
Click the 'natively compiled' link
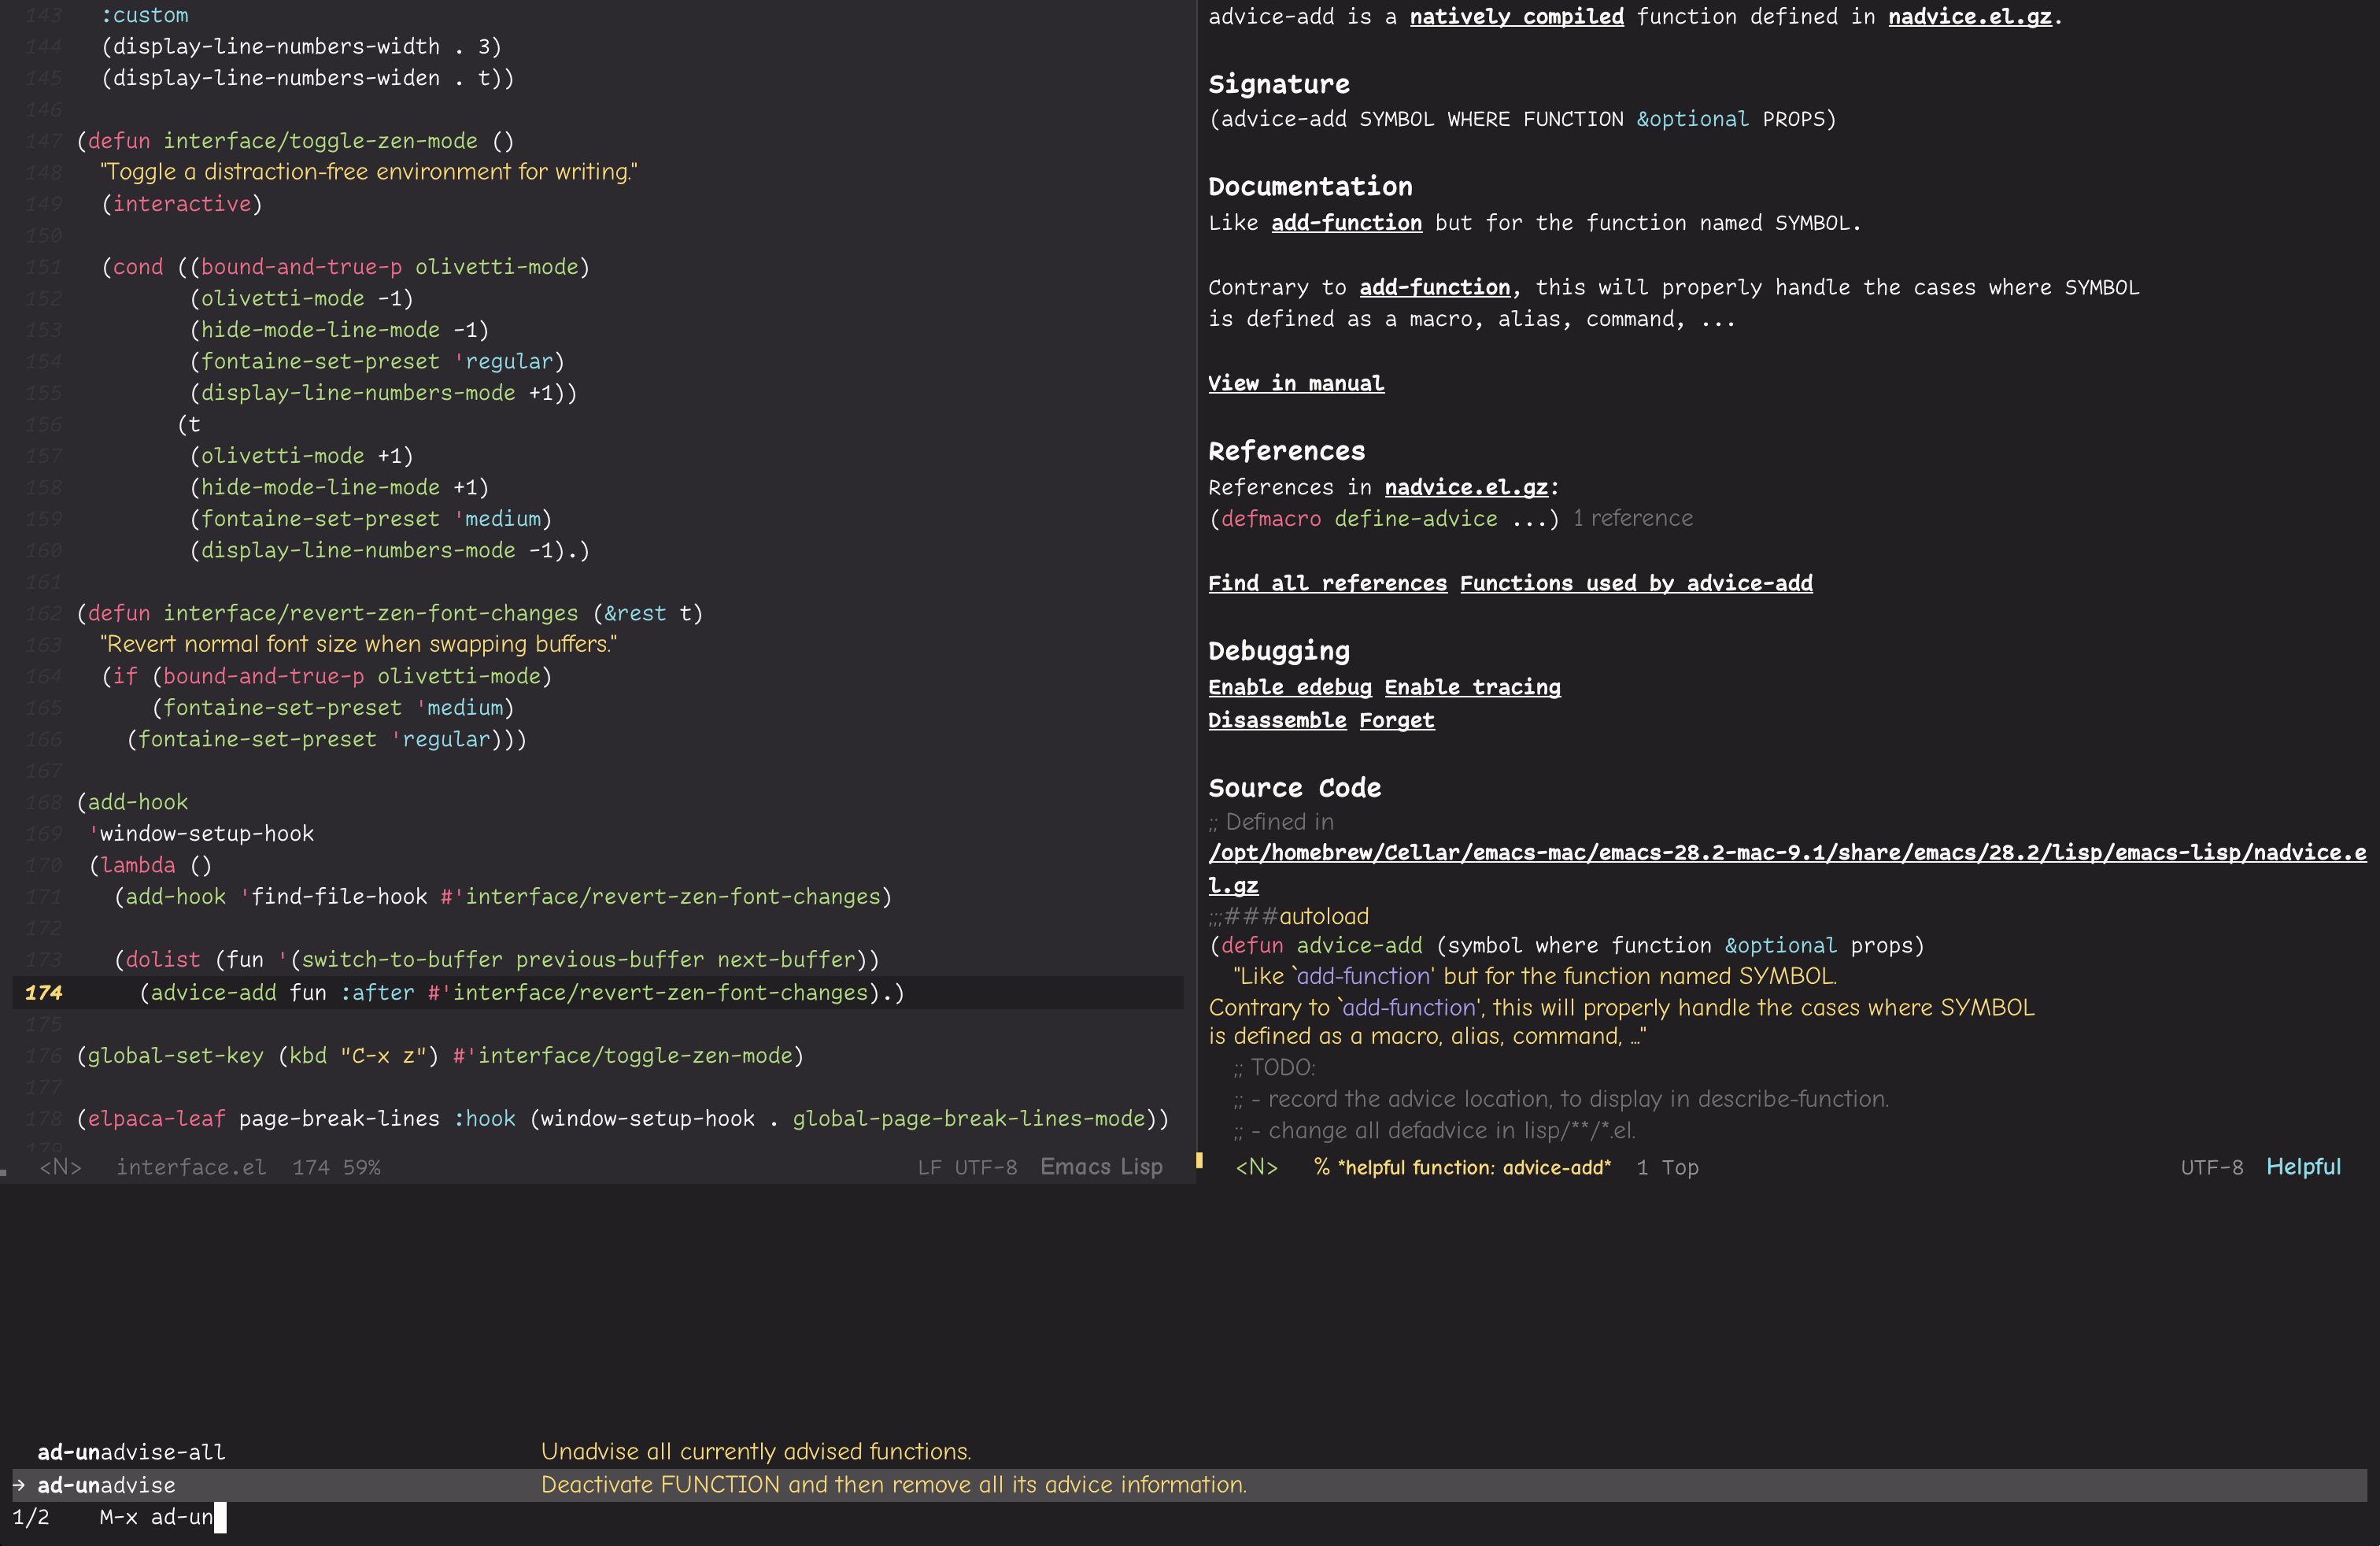click(1516, 17)
